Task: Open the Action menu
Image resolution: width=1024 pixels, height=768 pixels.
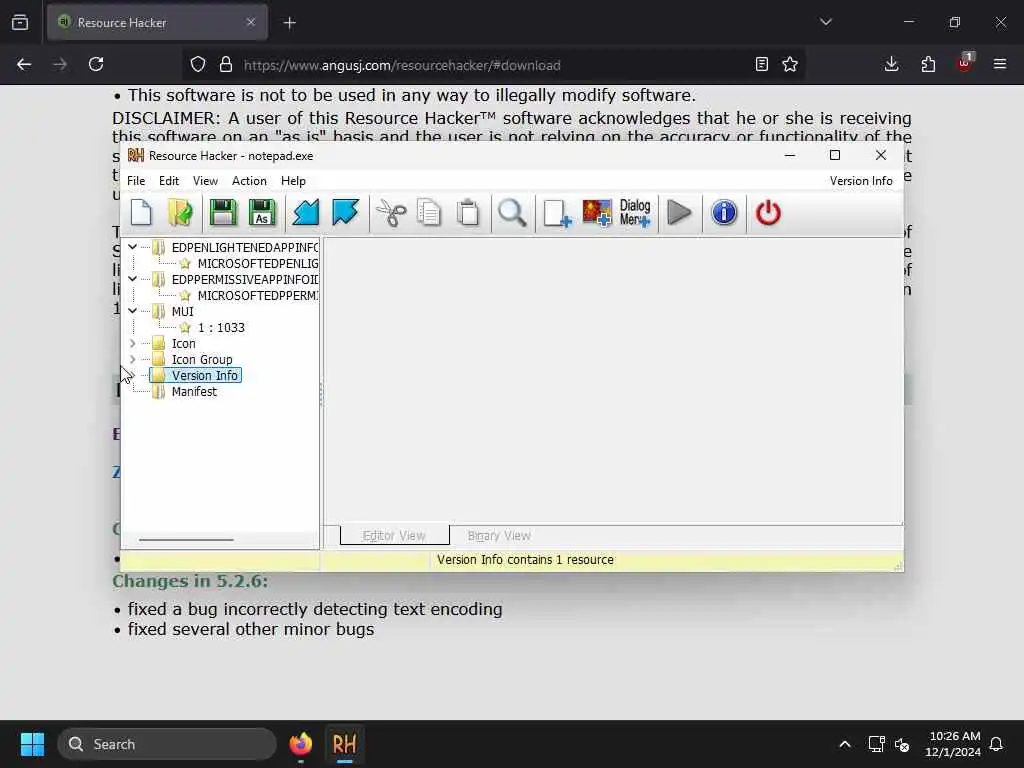Action: [x=249, y=181]
